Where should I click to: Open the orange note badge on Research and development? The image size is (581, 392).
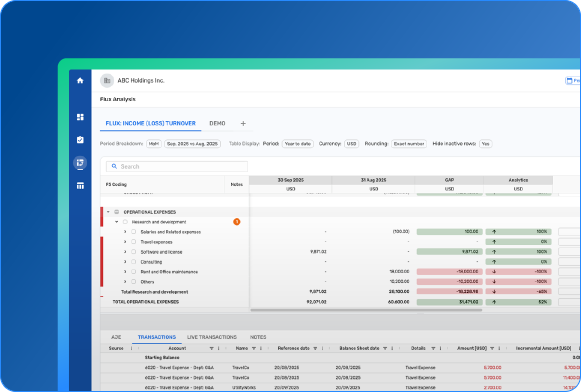coord(237,222)
